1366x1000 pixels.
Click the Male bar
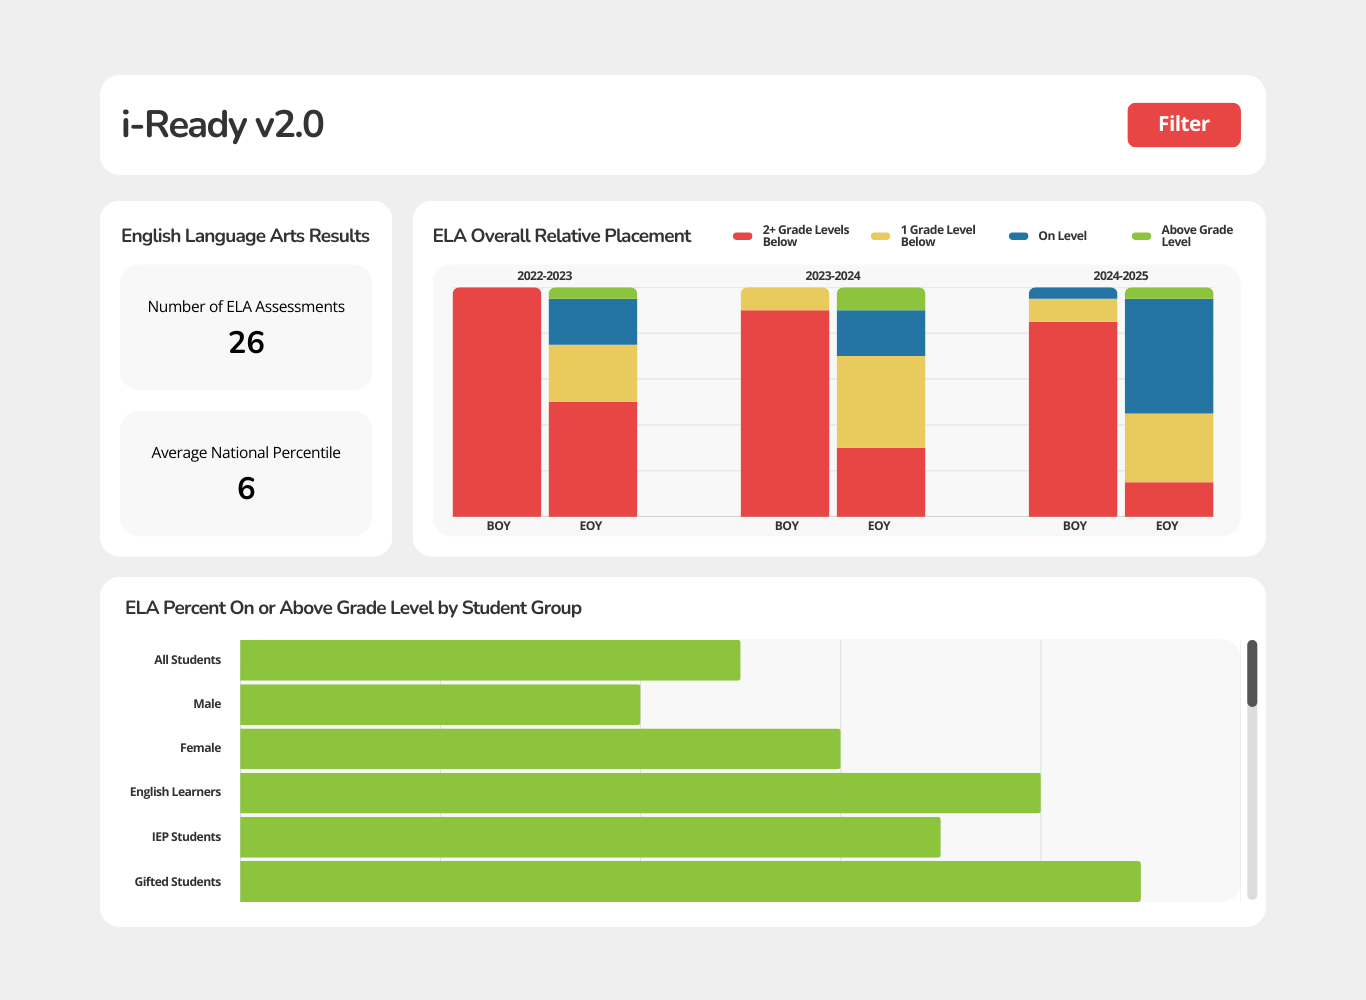(x=440, y=704)
